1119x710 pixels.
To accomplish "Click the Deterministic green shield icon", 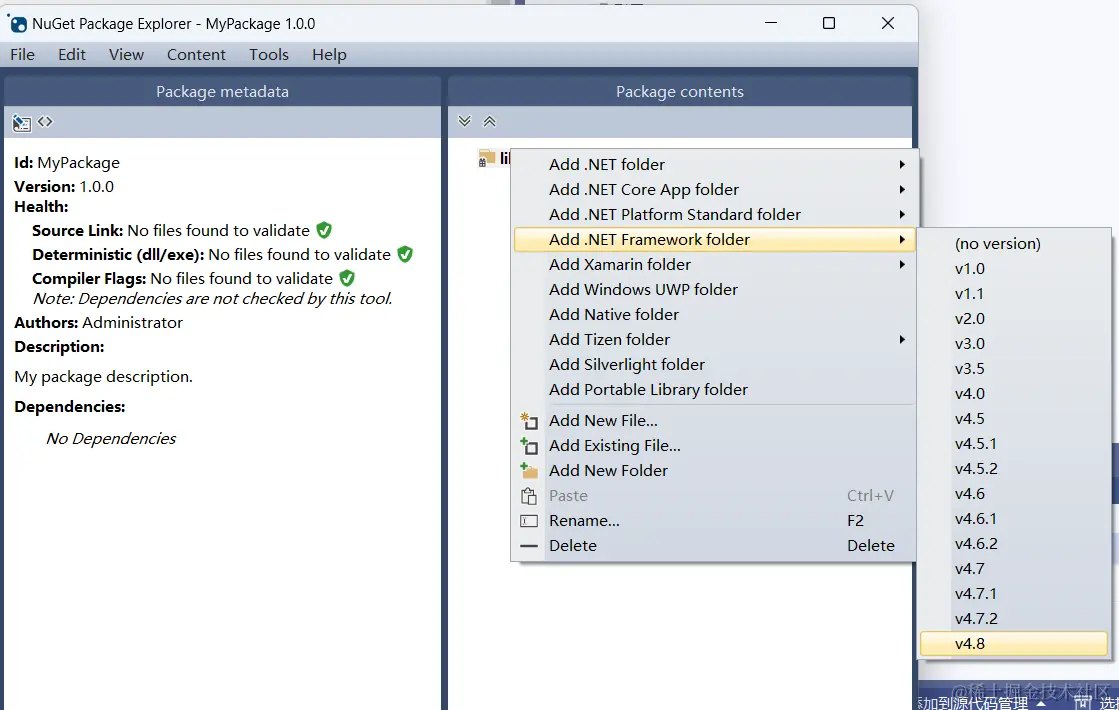I will [x=405, y=254].
